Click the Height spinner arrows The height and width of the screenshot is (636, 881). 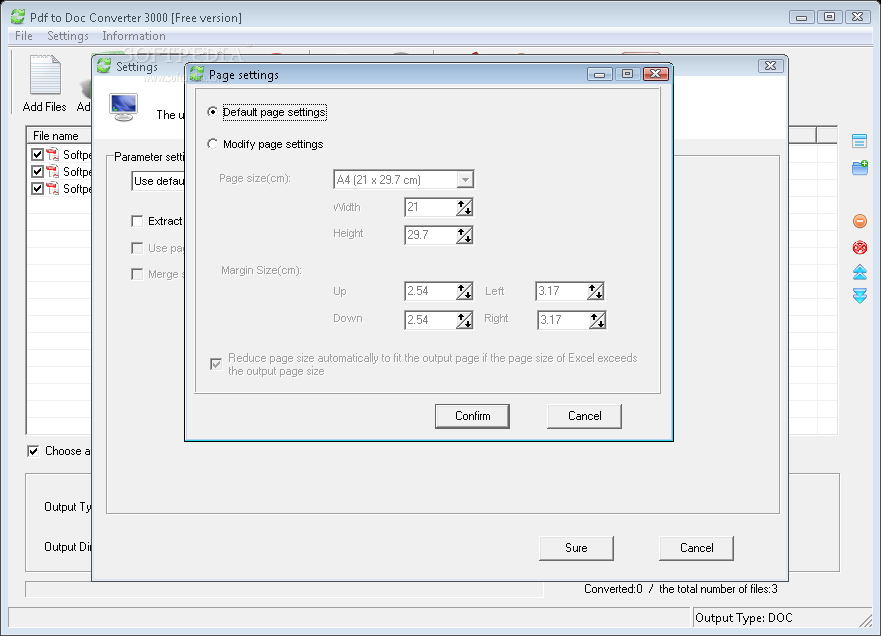[x=464, y=235]
